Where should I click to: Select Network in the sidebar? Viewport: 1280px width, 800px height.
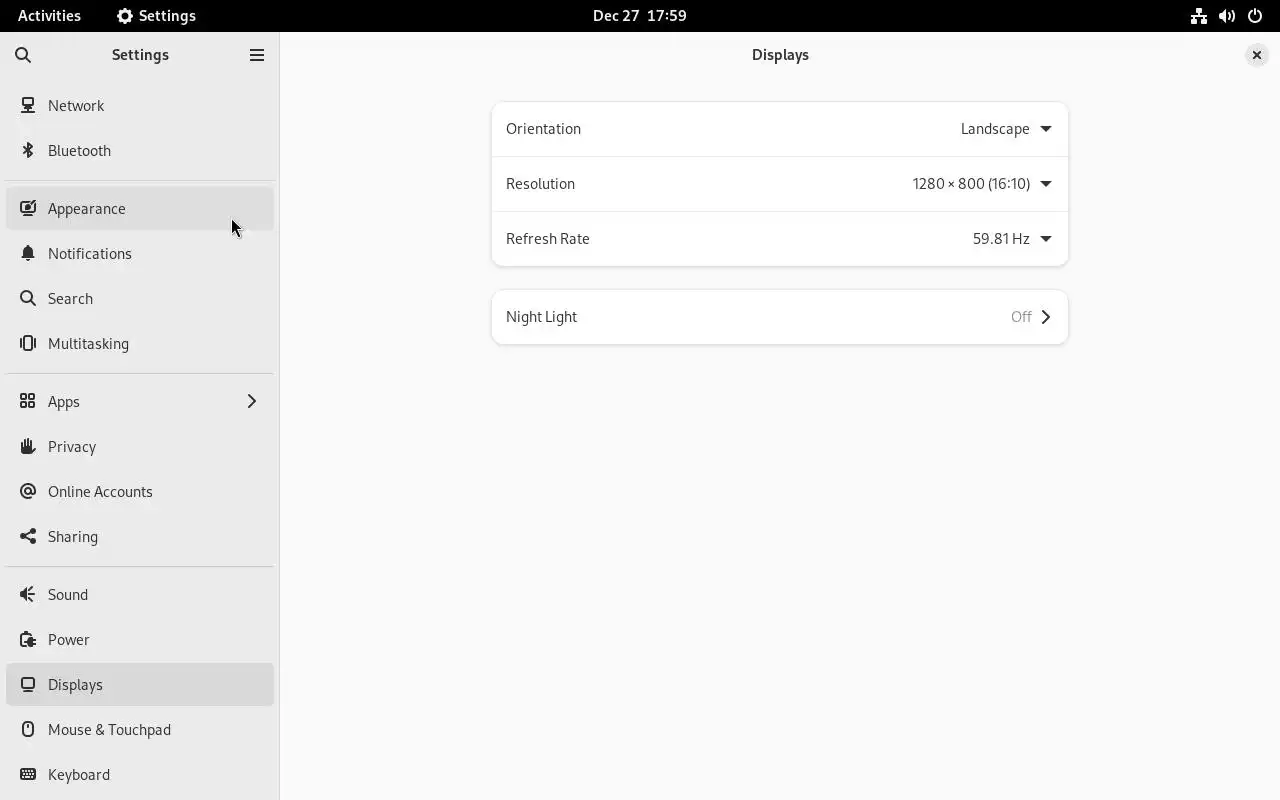click(140, 105)
